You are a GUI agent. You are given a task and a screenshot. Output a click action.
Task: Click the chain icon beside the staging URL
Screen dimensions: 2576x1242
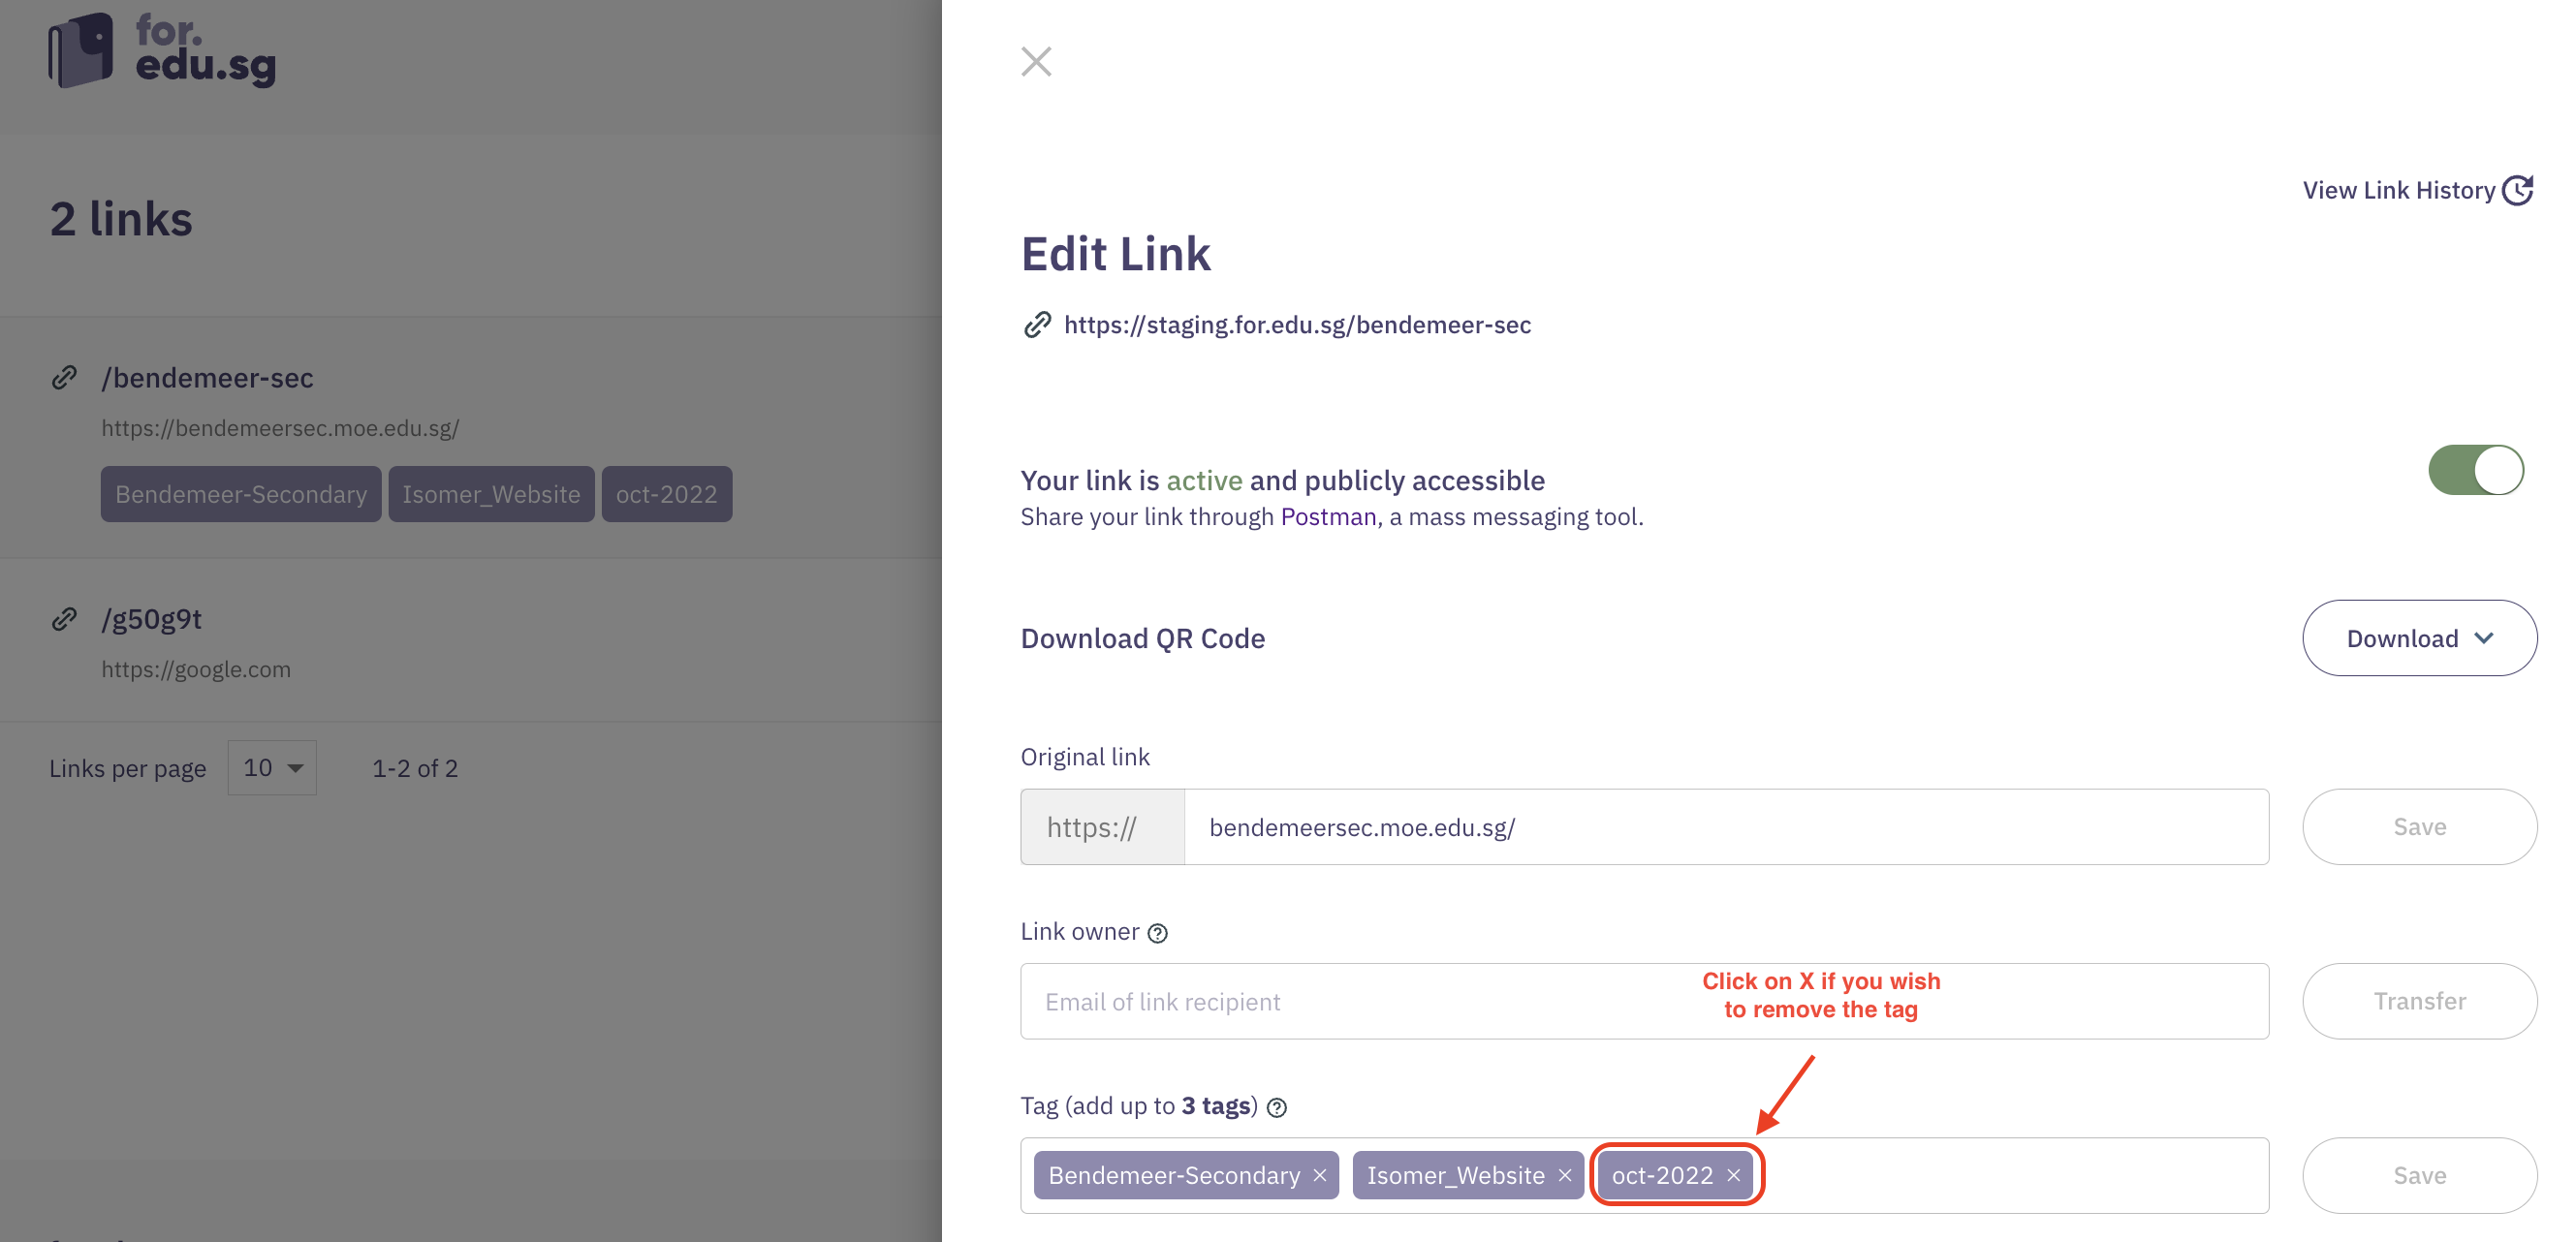tap(1037, 325)
